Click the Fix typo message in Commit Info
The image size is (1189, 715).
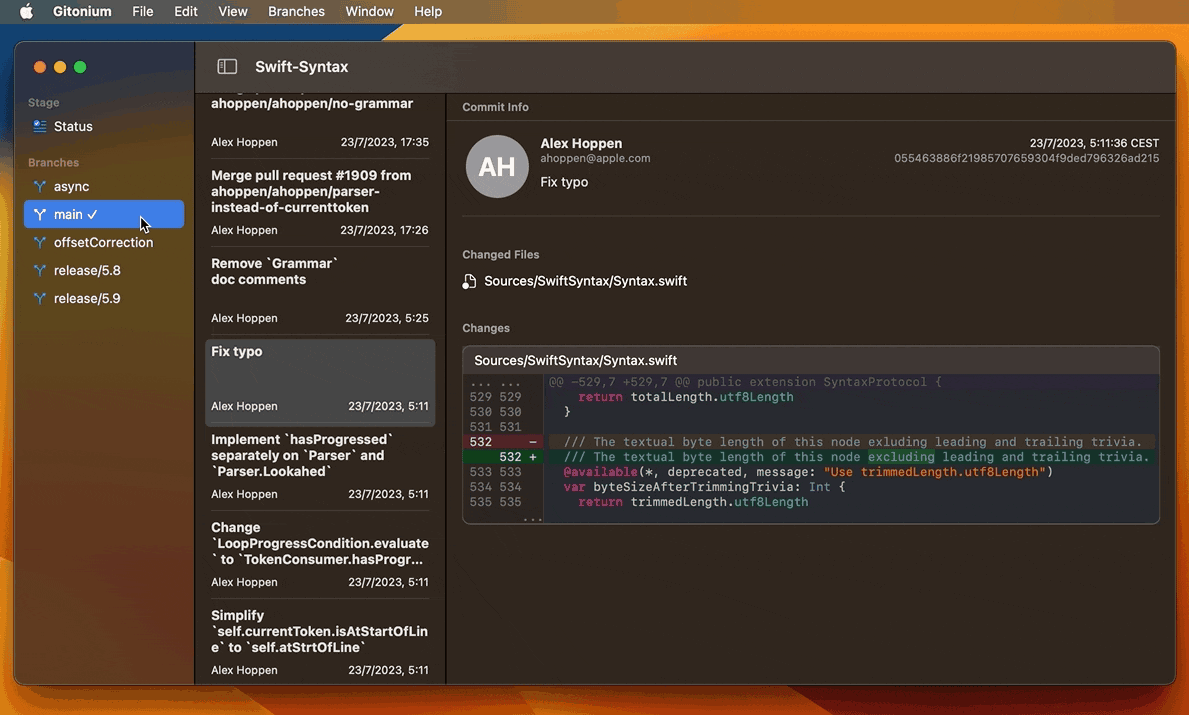564,182
